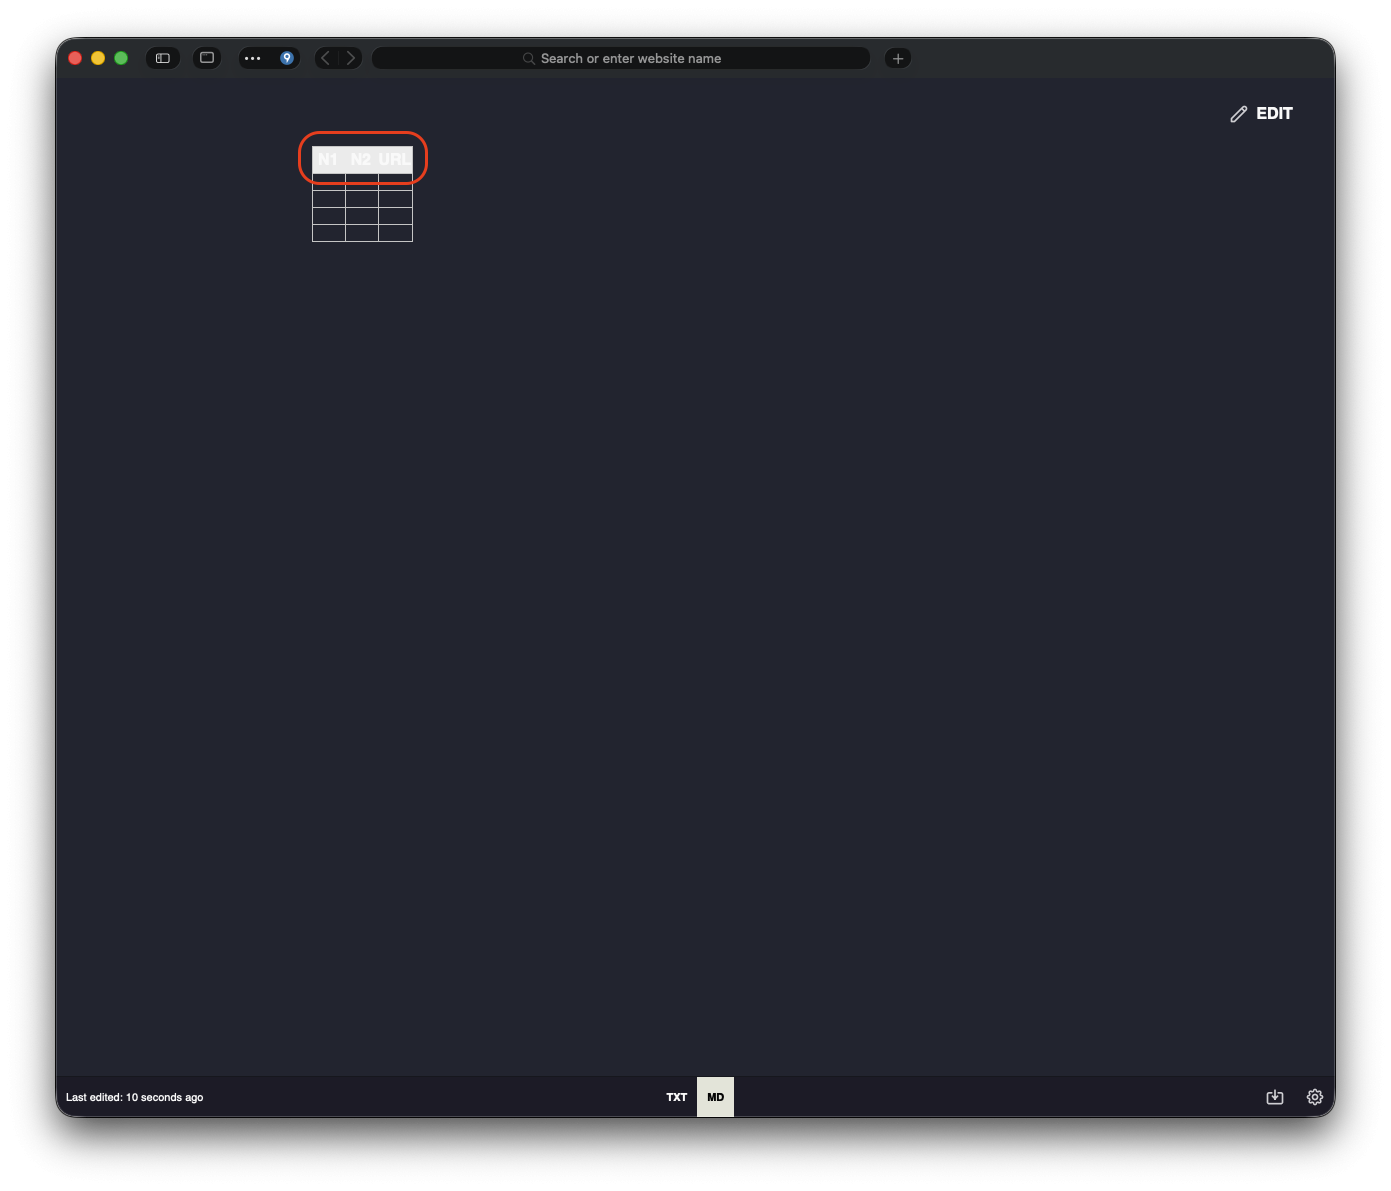The height and width of the screenshot is (1191, 1391).
Task: Click the N2 table header cell
Action: pyautogui.click(x=361, y=160)
